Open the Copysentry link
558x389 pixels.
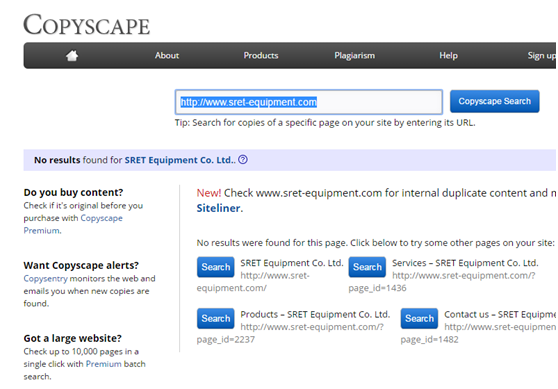45,279
